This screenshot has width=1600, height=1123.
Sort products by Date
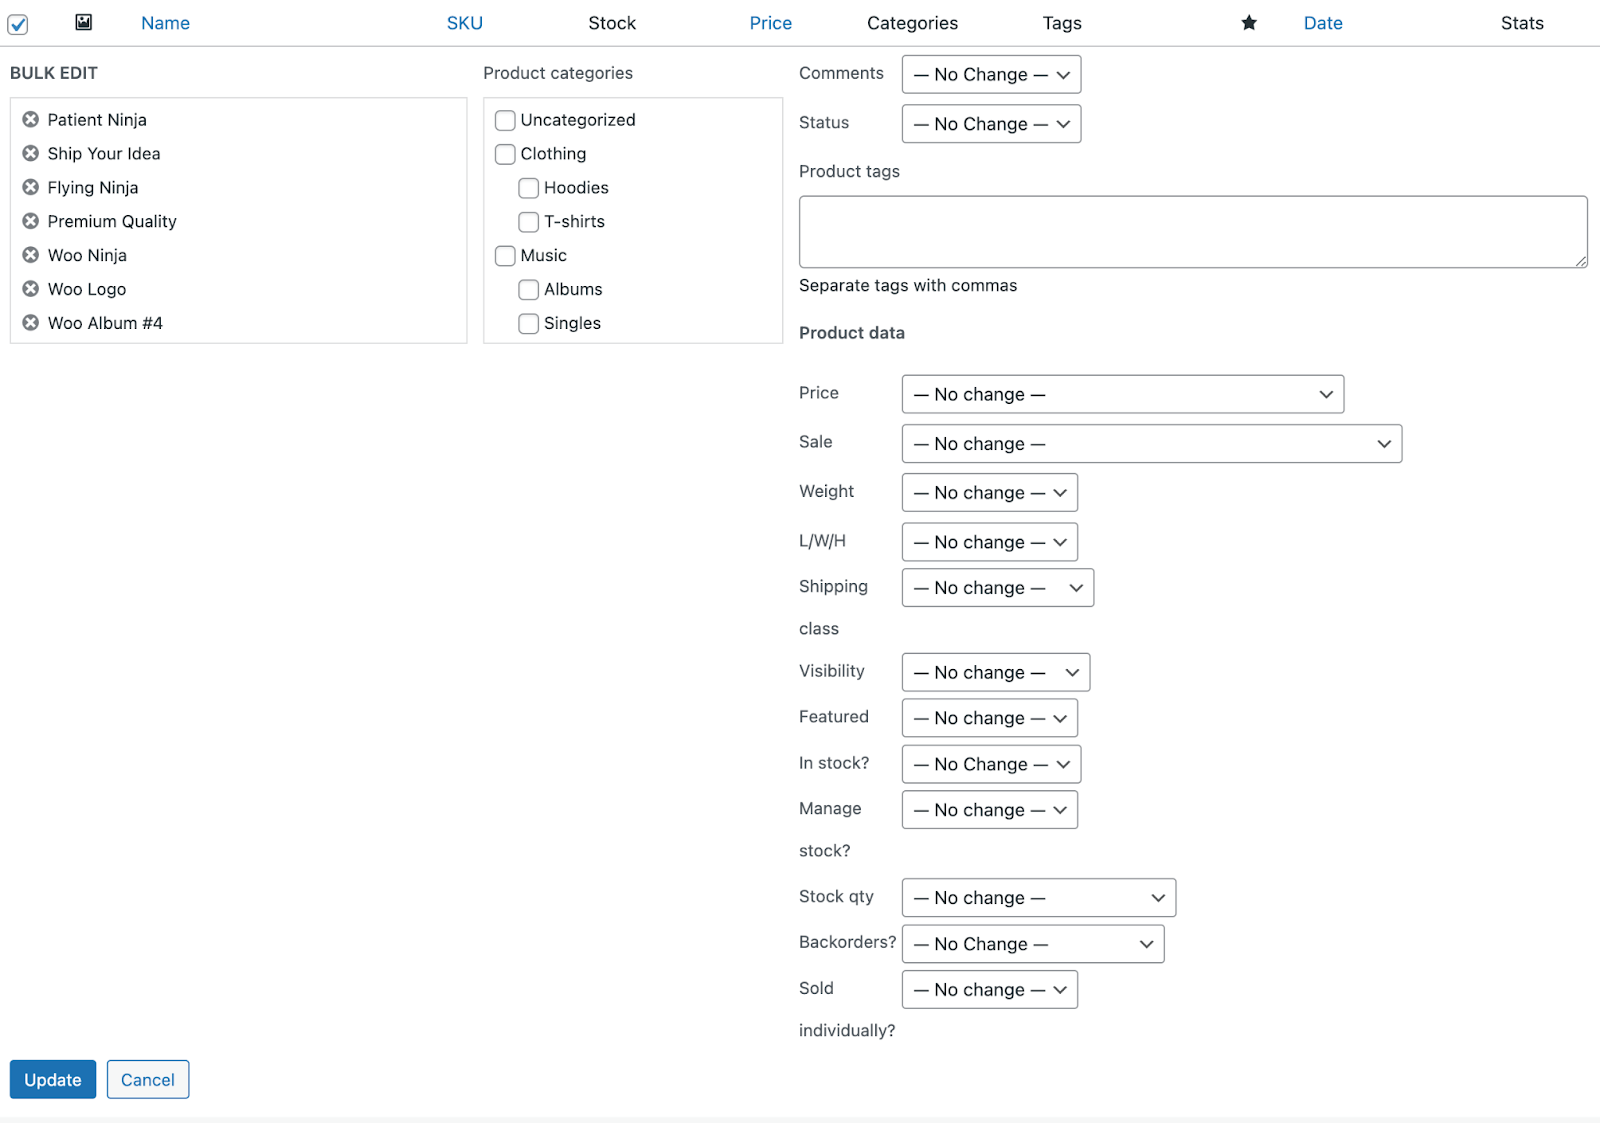tap(1322, 22)
